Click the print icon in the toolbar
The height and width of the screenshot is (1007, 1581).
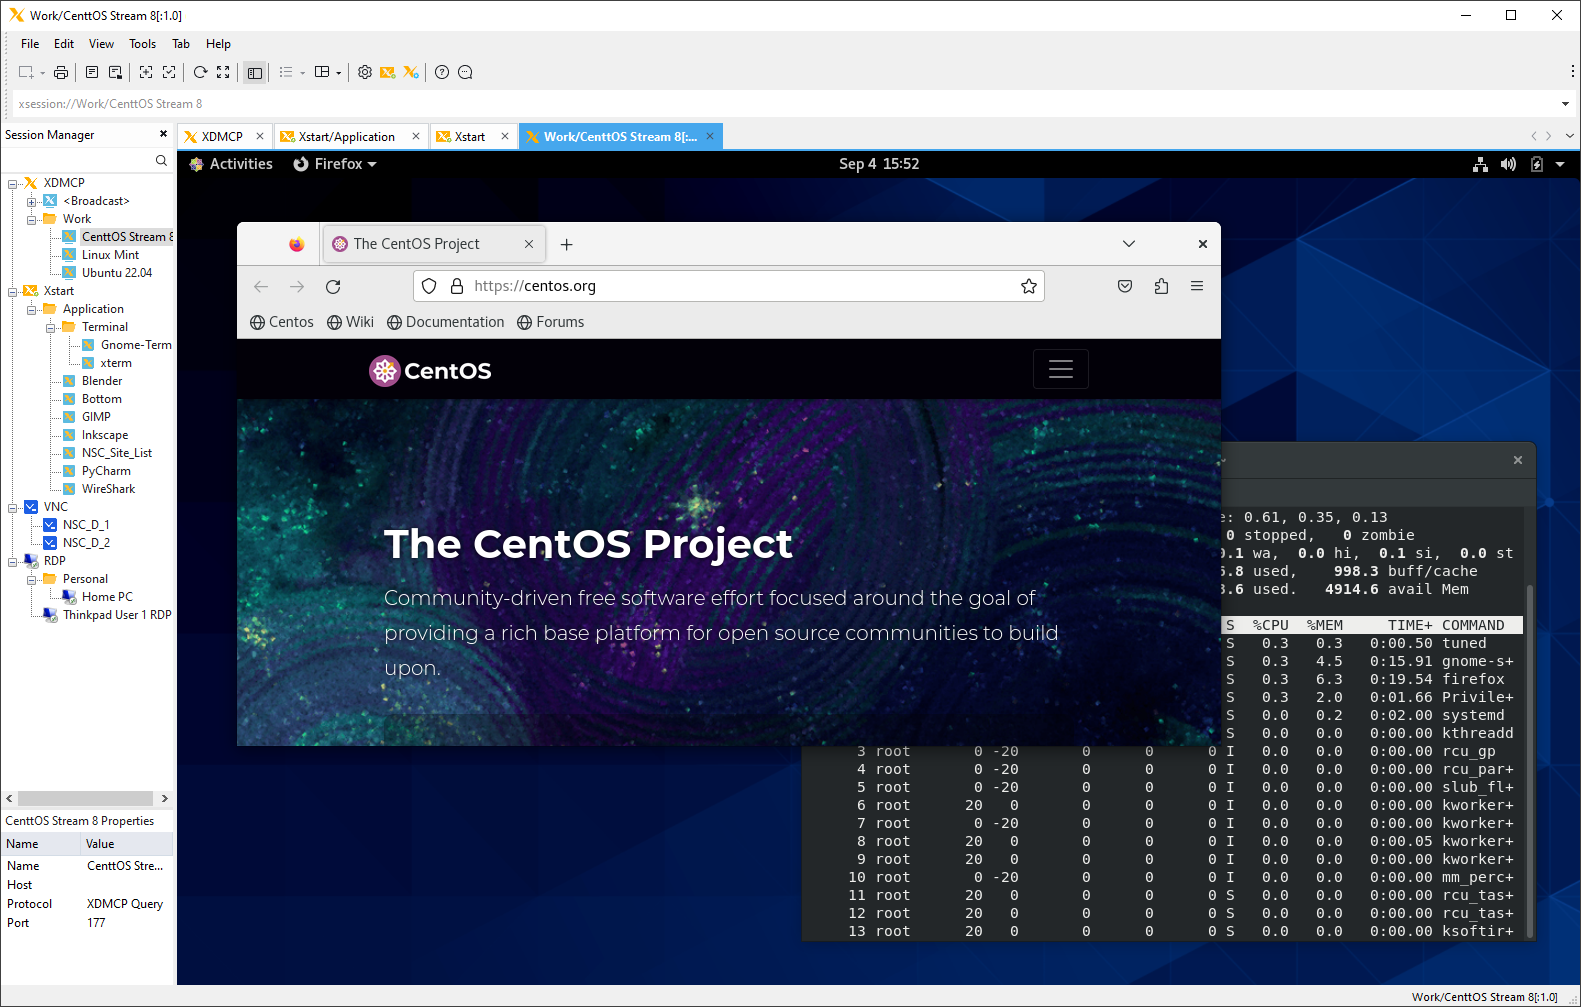pos(61,72)
